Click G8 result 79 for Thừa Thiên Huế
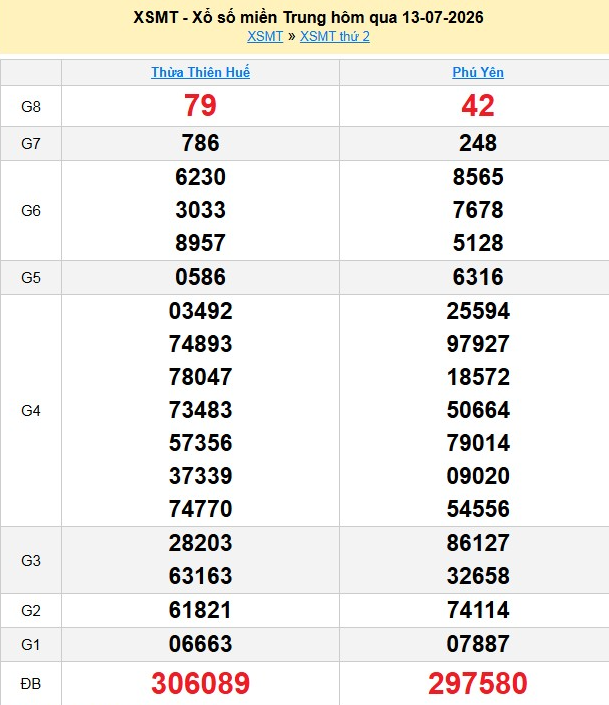 click(x=200, y=106)
